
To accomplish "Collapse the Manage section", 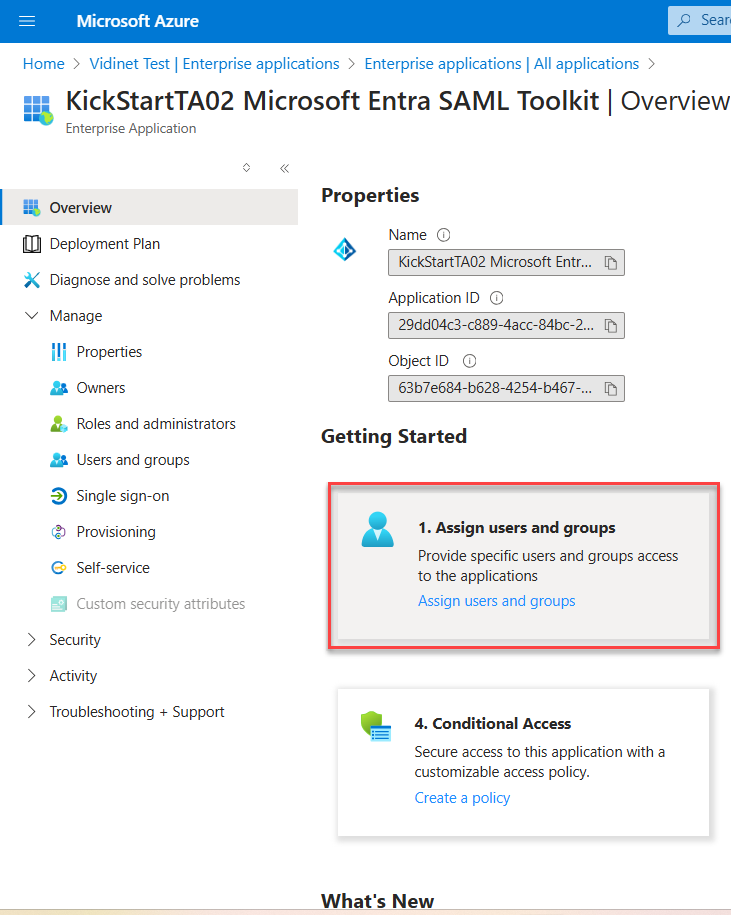I will click(31, 316).
